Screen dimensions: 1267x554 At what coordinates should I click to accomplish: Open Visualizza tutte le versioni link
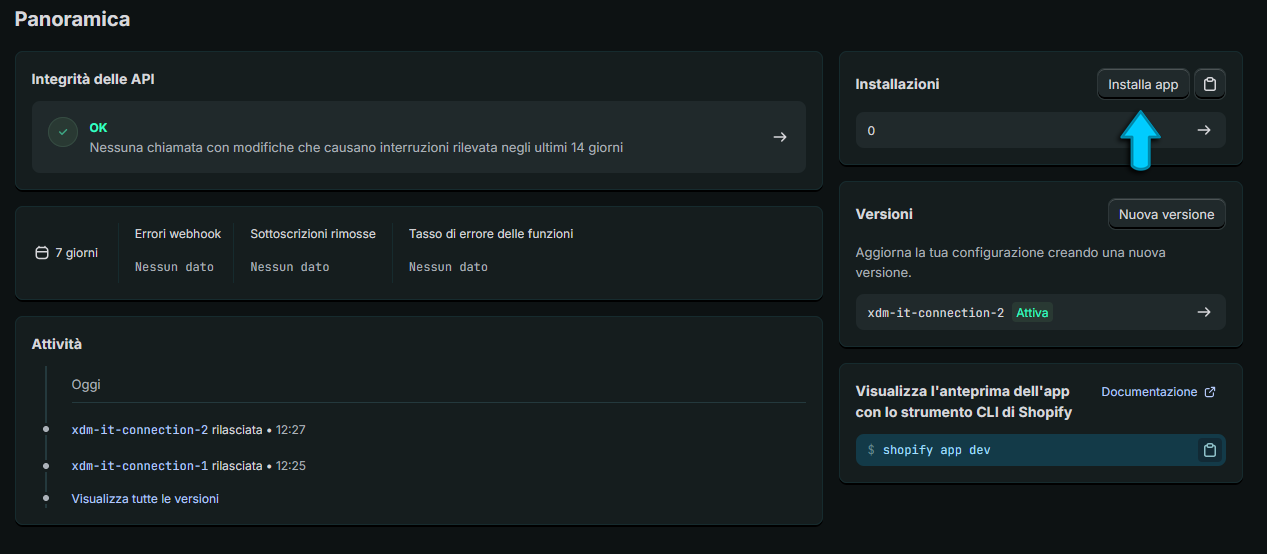(145, 498)
